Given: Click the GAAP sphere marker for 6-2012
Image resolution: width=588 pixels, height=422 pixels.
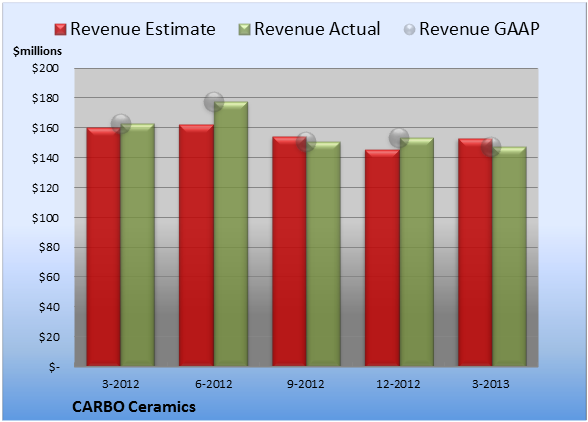Looking at the screenshot, I should coord(214,102).
